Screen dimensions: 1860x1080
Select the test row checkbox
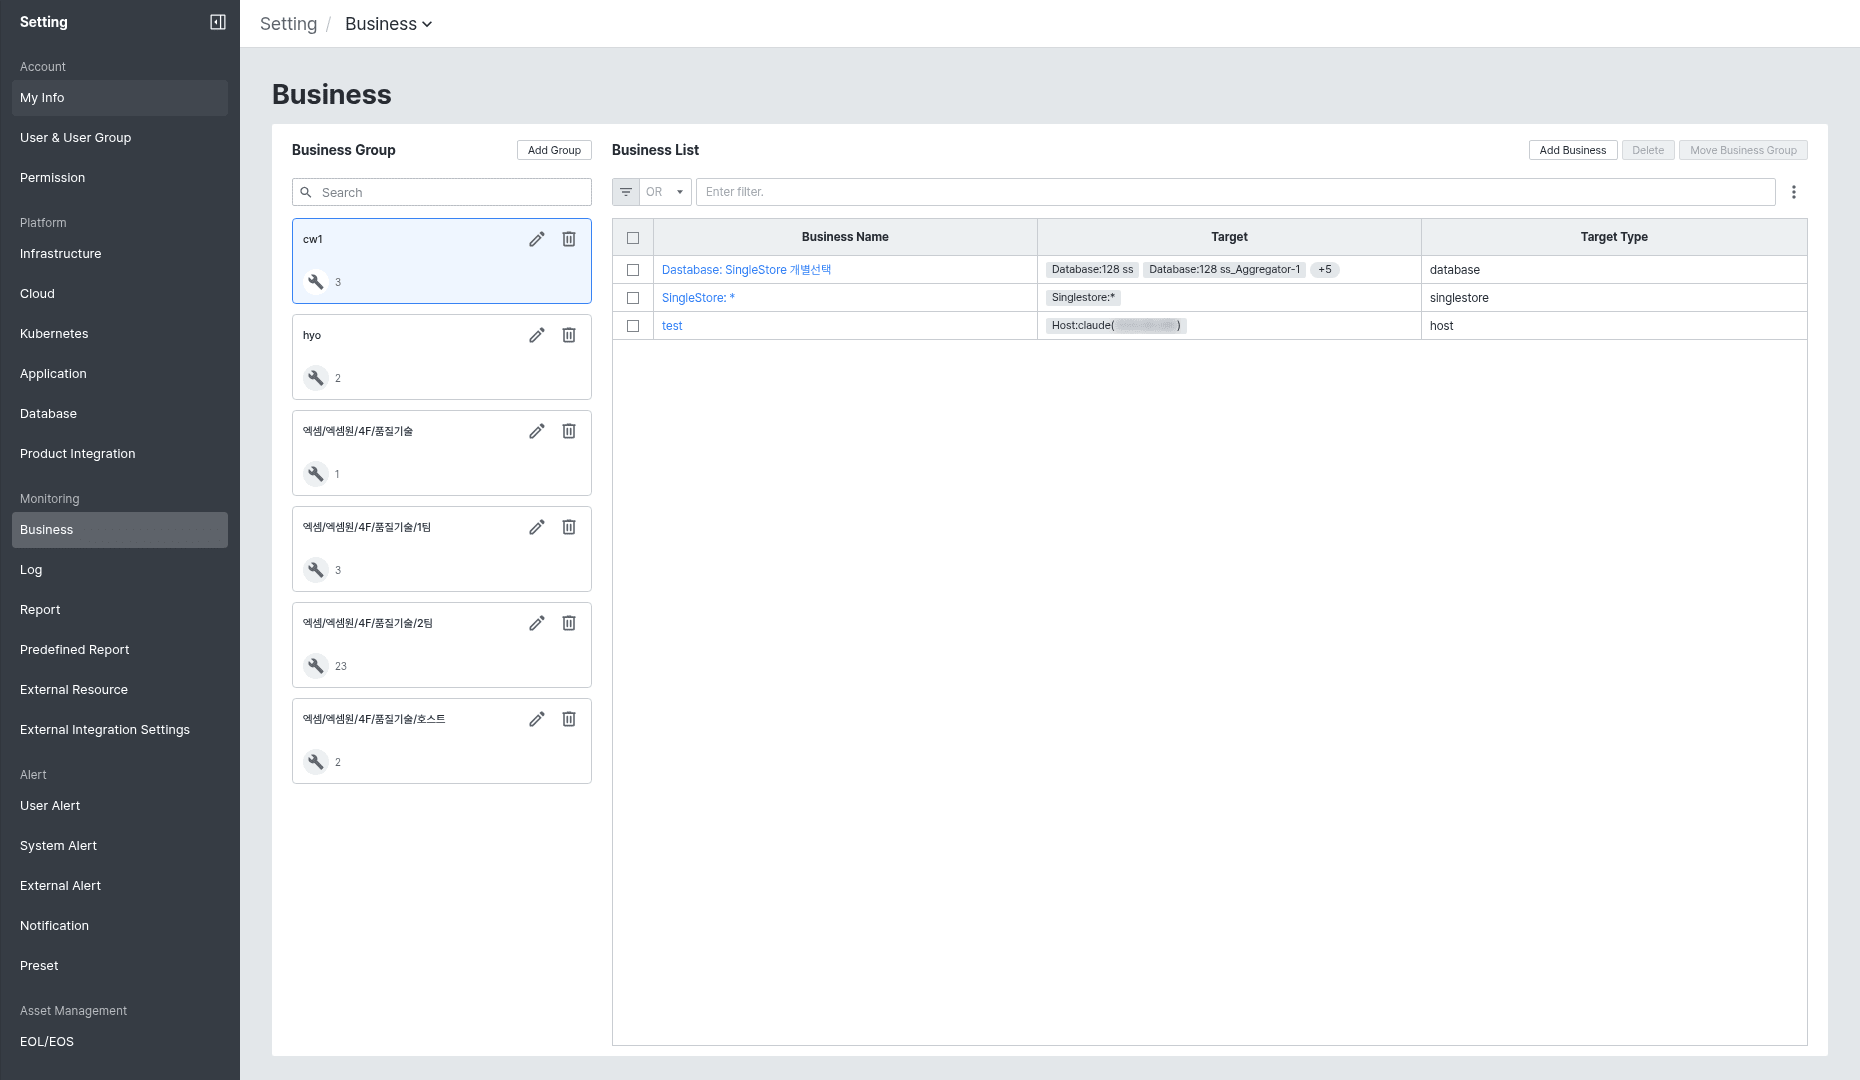click(633, 326)
